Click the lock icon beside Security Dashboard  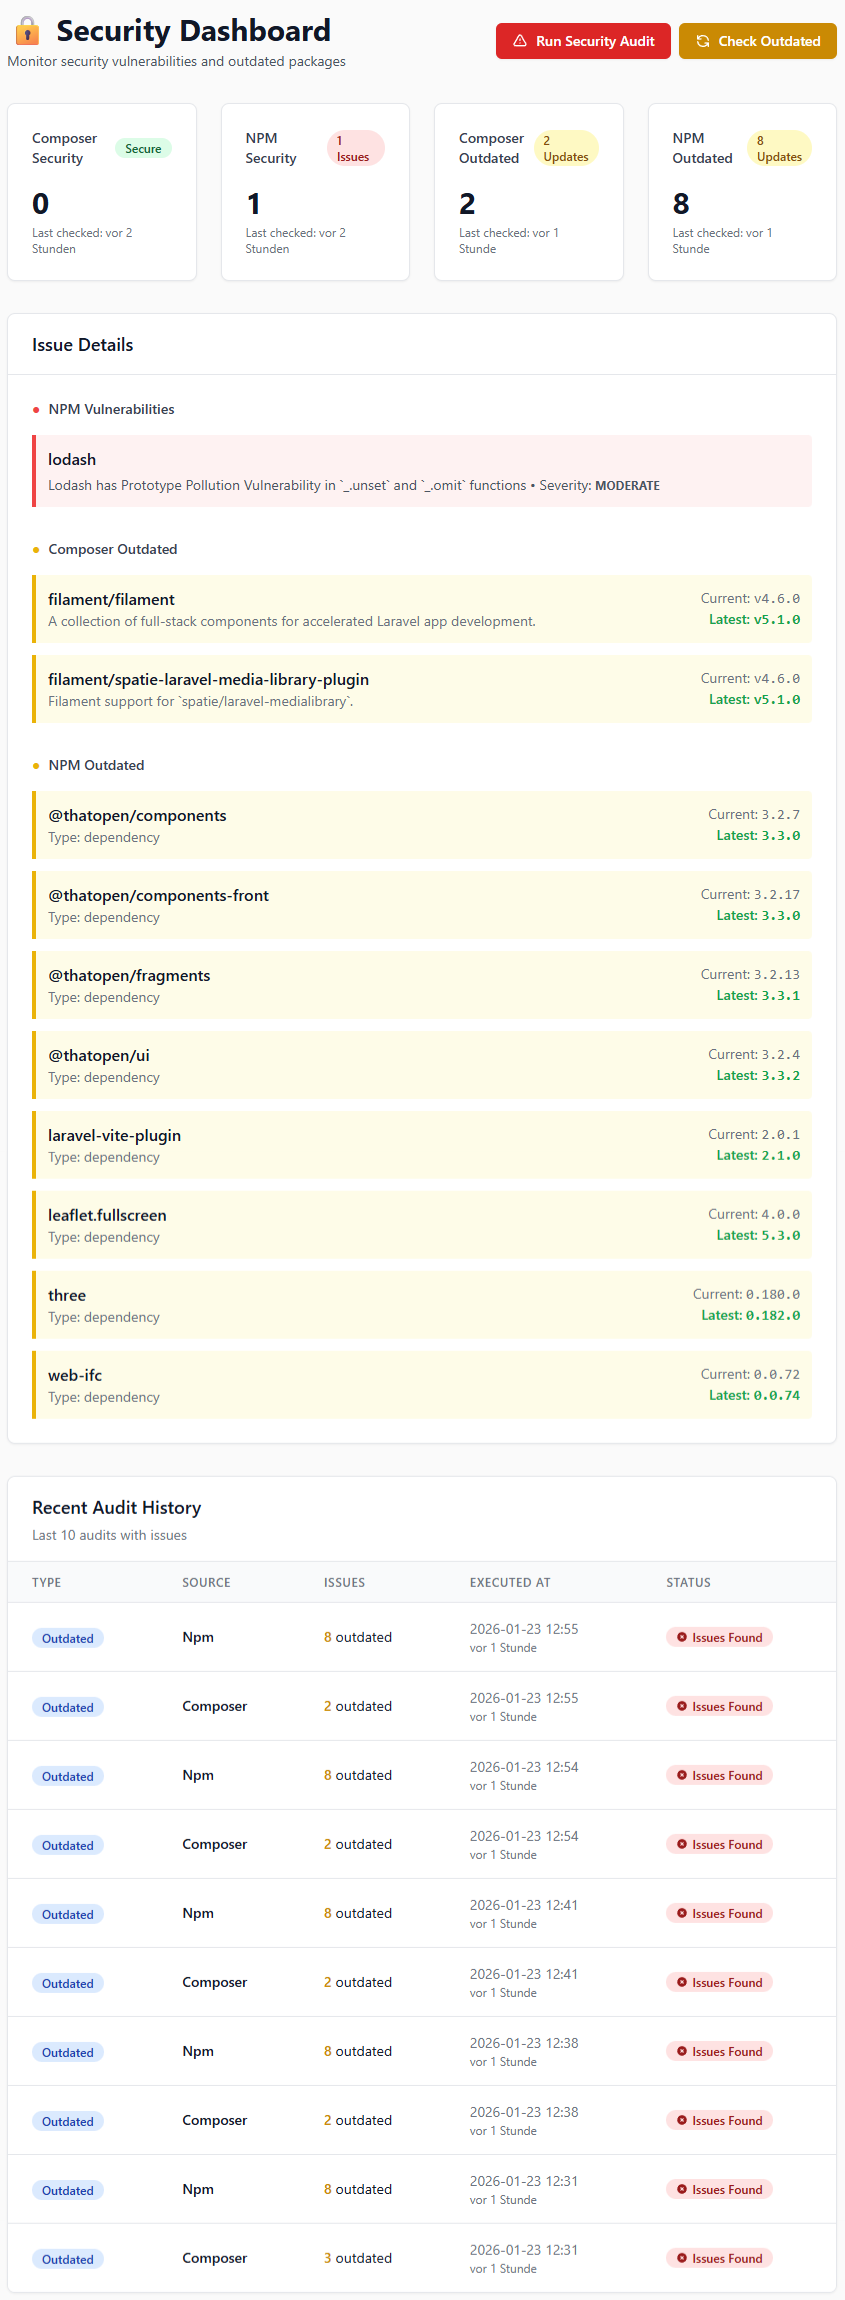click(28, 31)
